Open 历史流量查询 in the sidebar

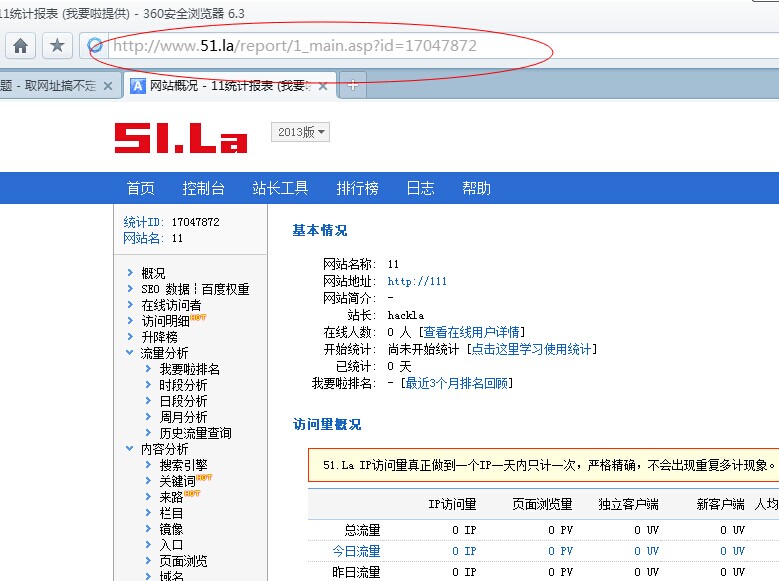pos(195,432)
